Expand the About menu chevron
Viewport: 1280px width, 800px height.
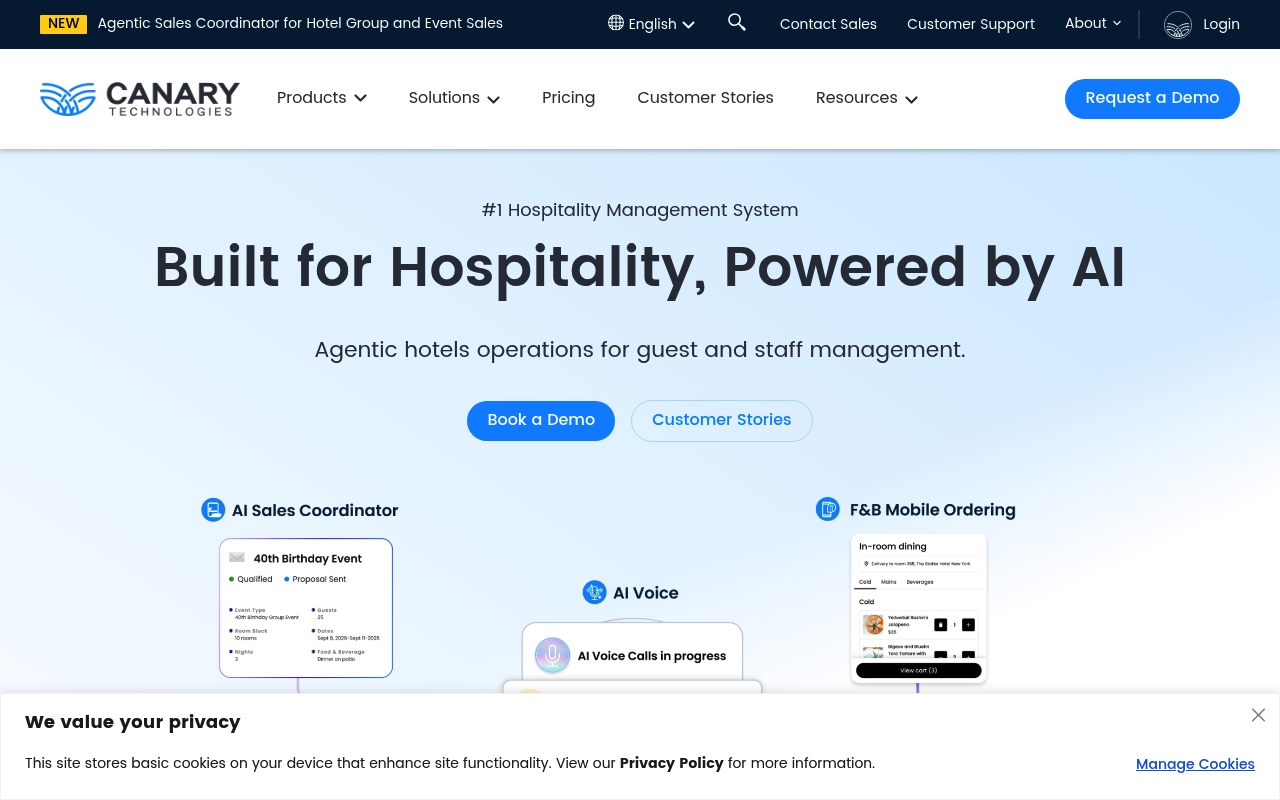click(1117, 23)
